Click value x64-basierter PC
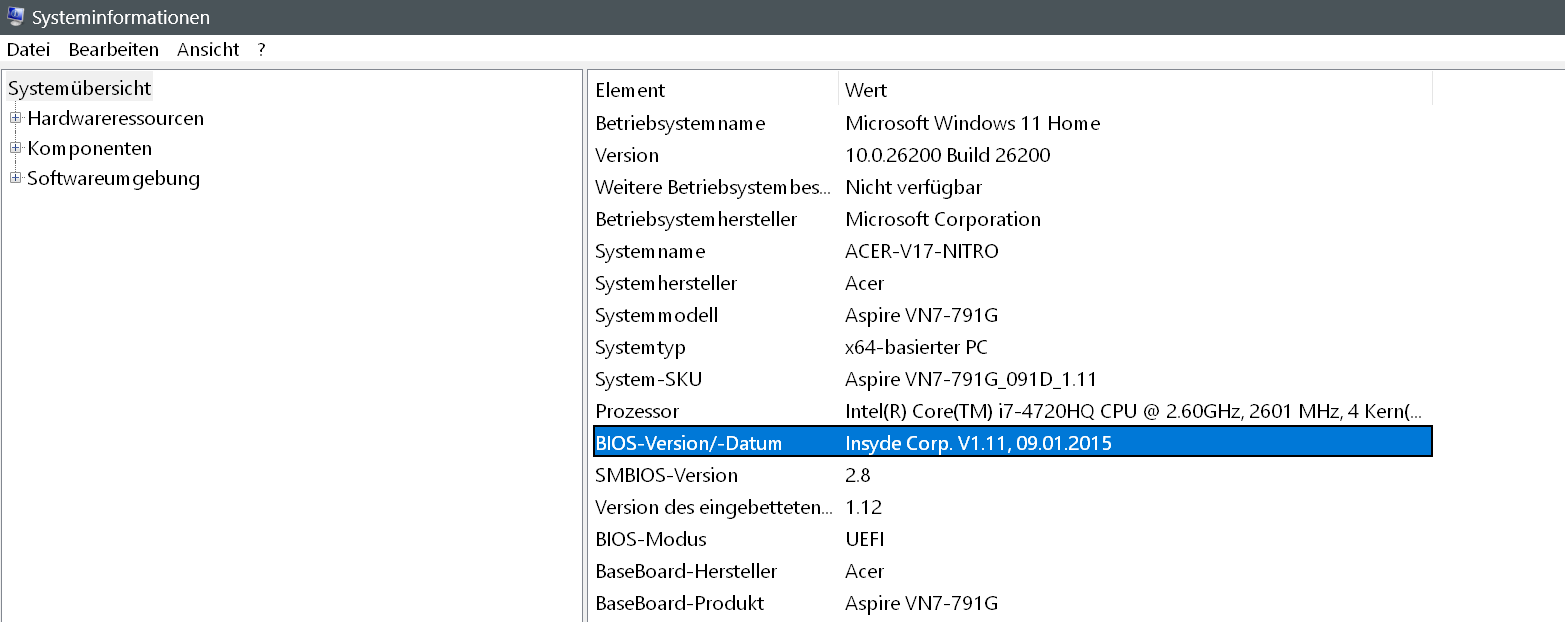The height and width of the screenshot is (622, 1565). (917, 347)
